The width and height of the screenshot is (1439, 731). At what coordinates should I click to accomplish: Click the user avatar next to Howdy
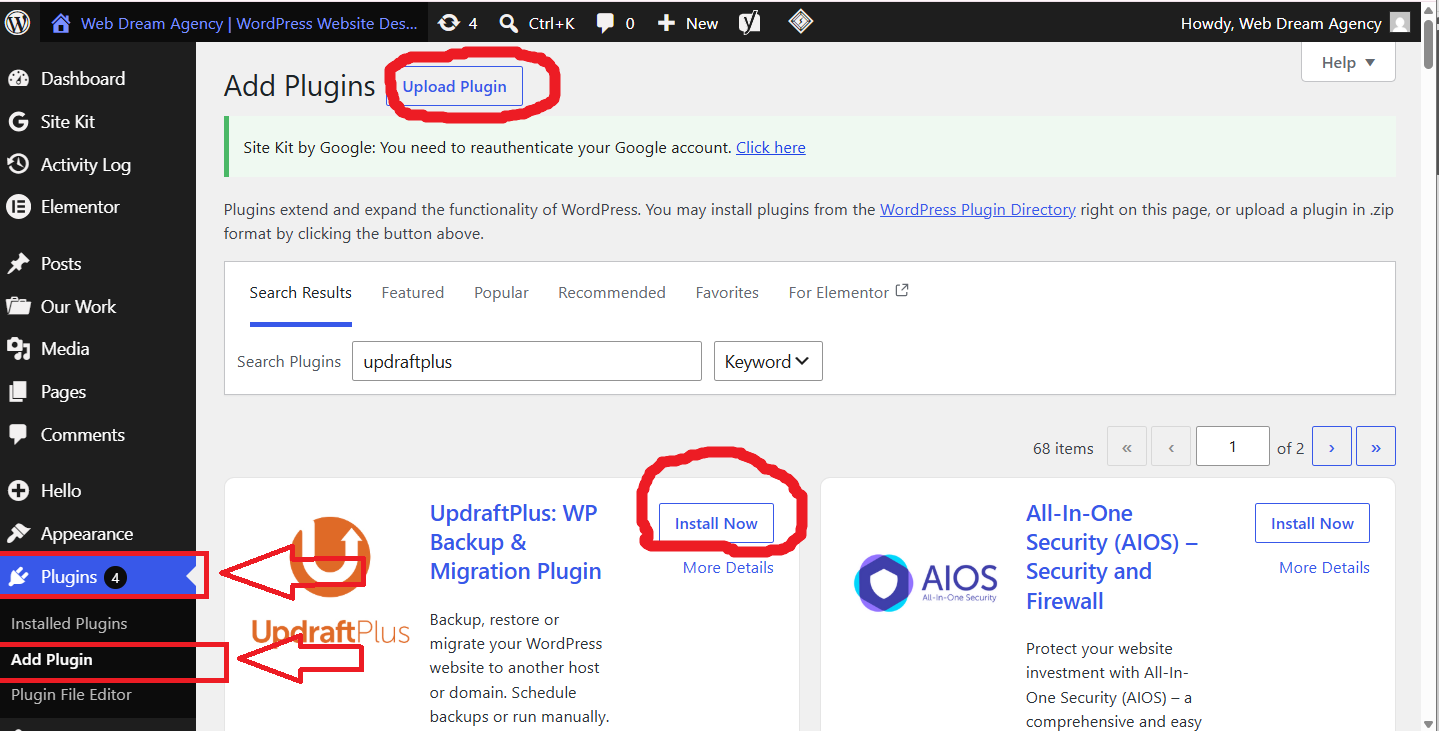click(x=1401, y=23)
